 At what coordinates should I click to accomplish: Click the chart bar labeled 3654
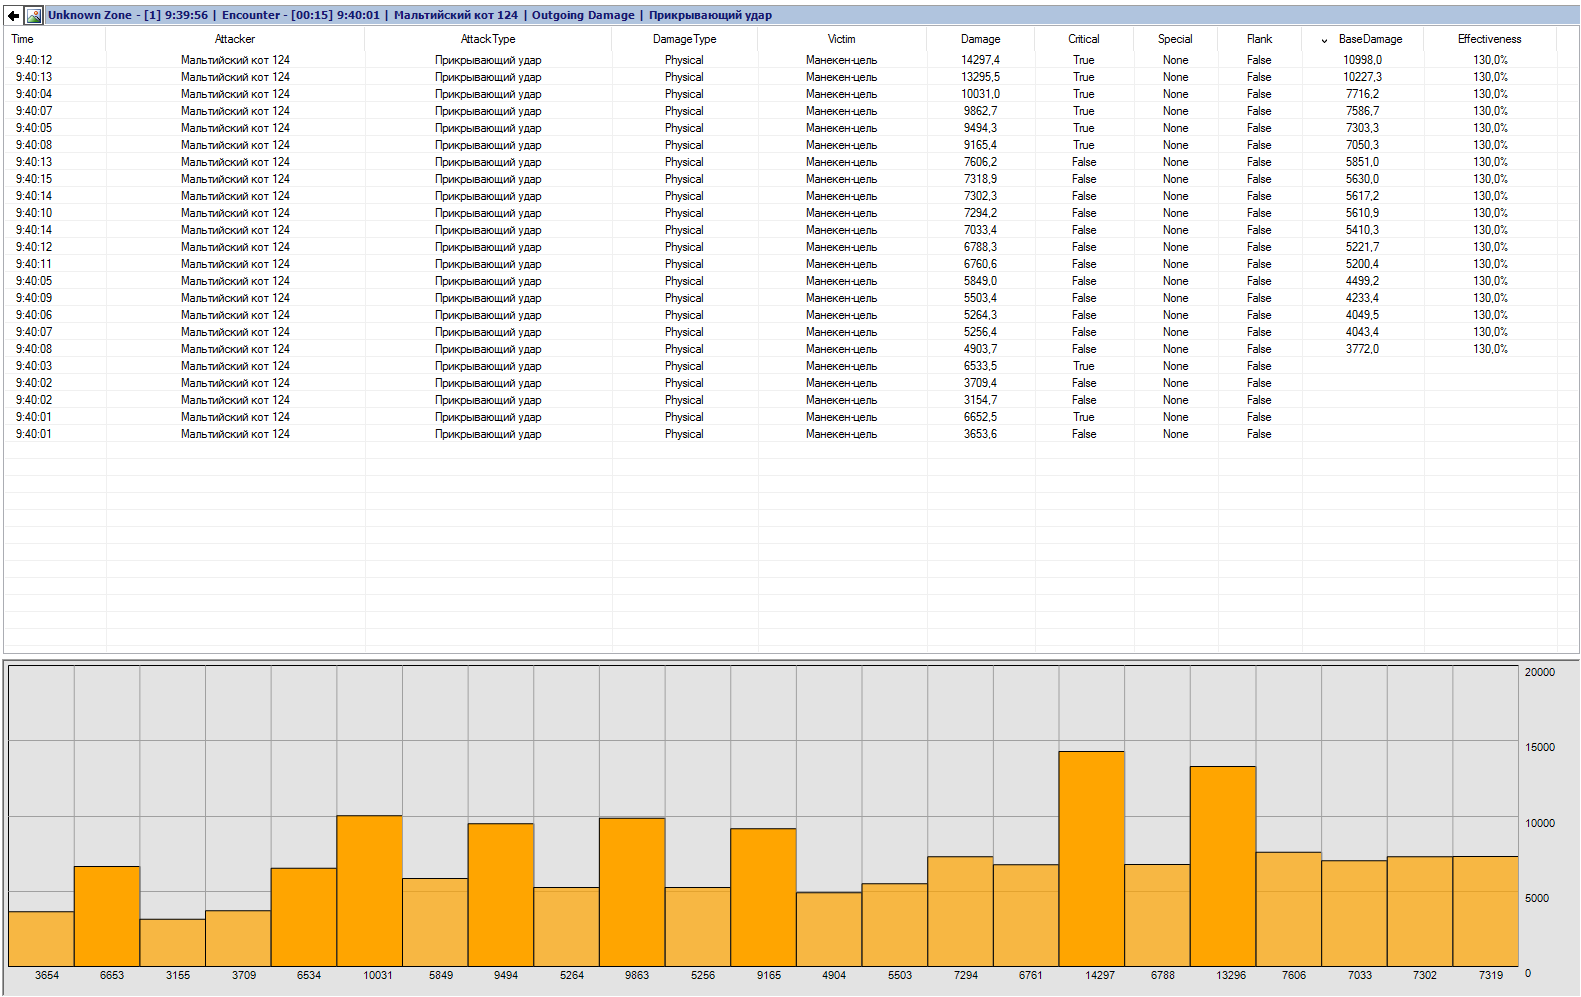coord(41,938)
